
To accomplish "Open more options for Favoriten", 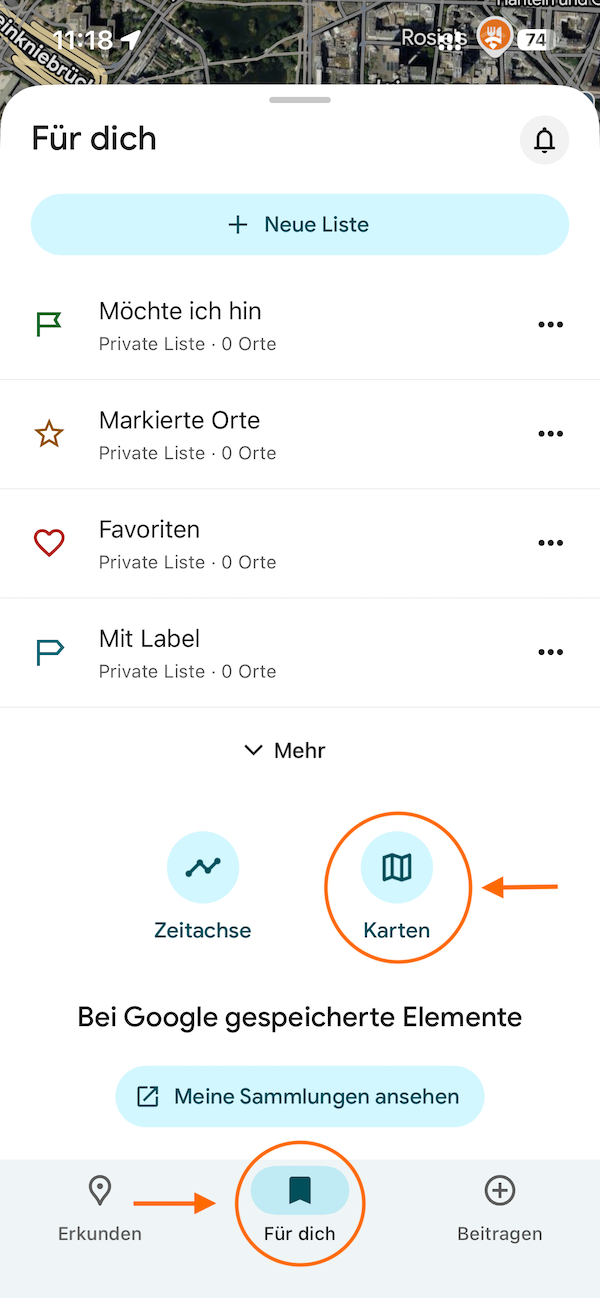I will [x=550, y=543].
